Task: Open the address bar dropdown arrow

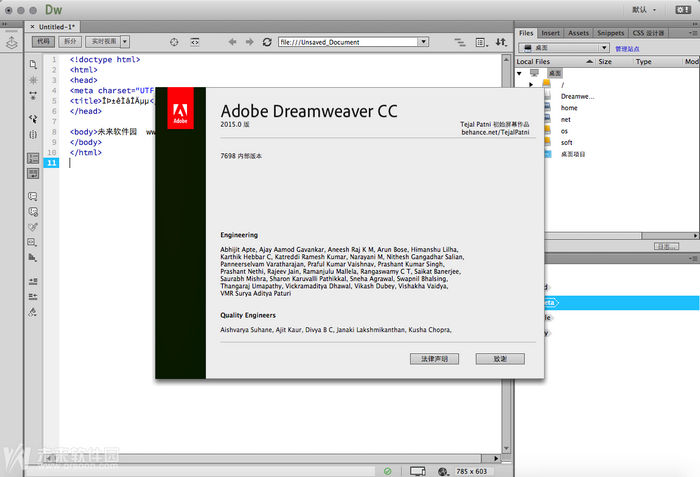Action: coord(423,42)
